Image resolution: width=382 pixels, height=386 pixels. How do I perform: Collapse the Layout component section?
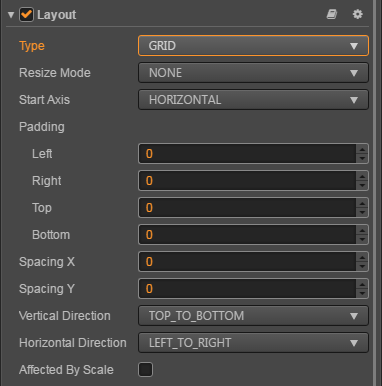tap(11, 15)
